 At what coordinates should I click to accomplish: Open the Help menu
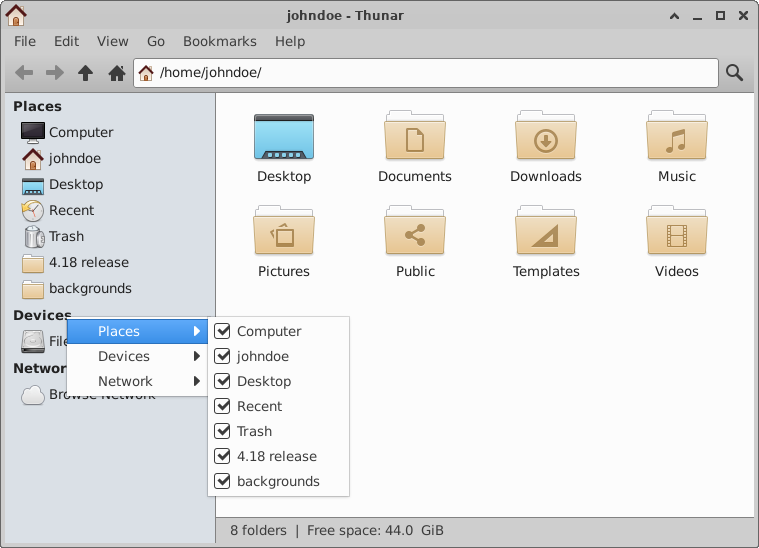coord(290,42)
